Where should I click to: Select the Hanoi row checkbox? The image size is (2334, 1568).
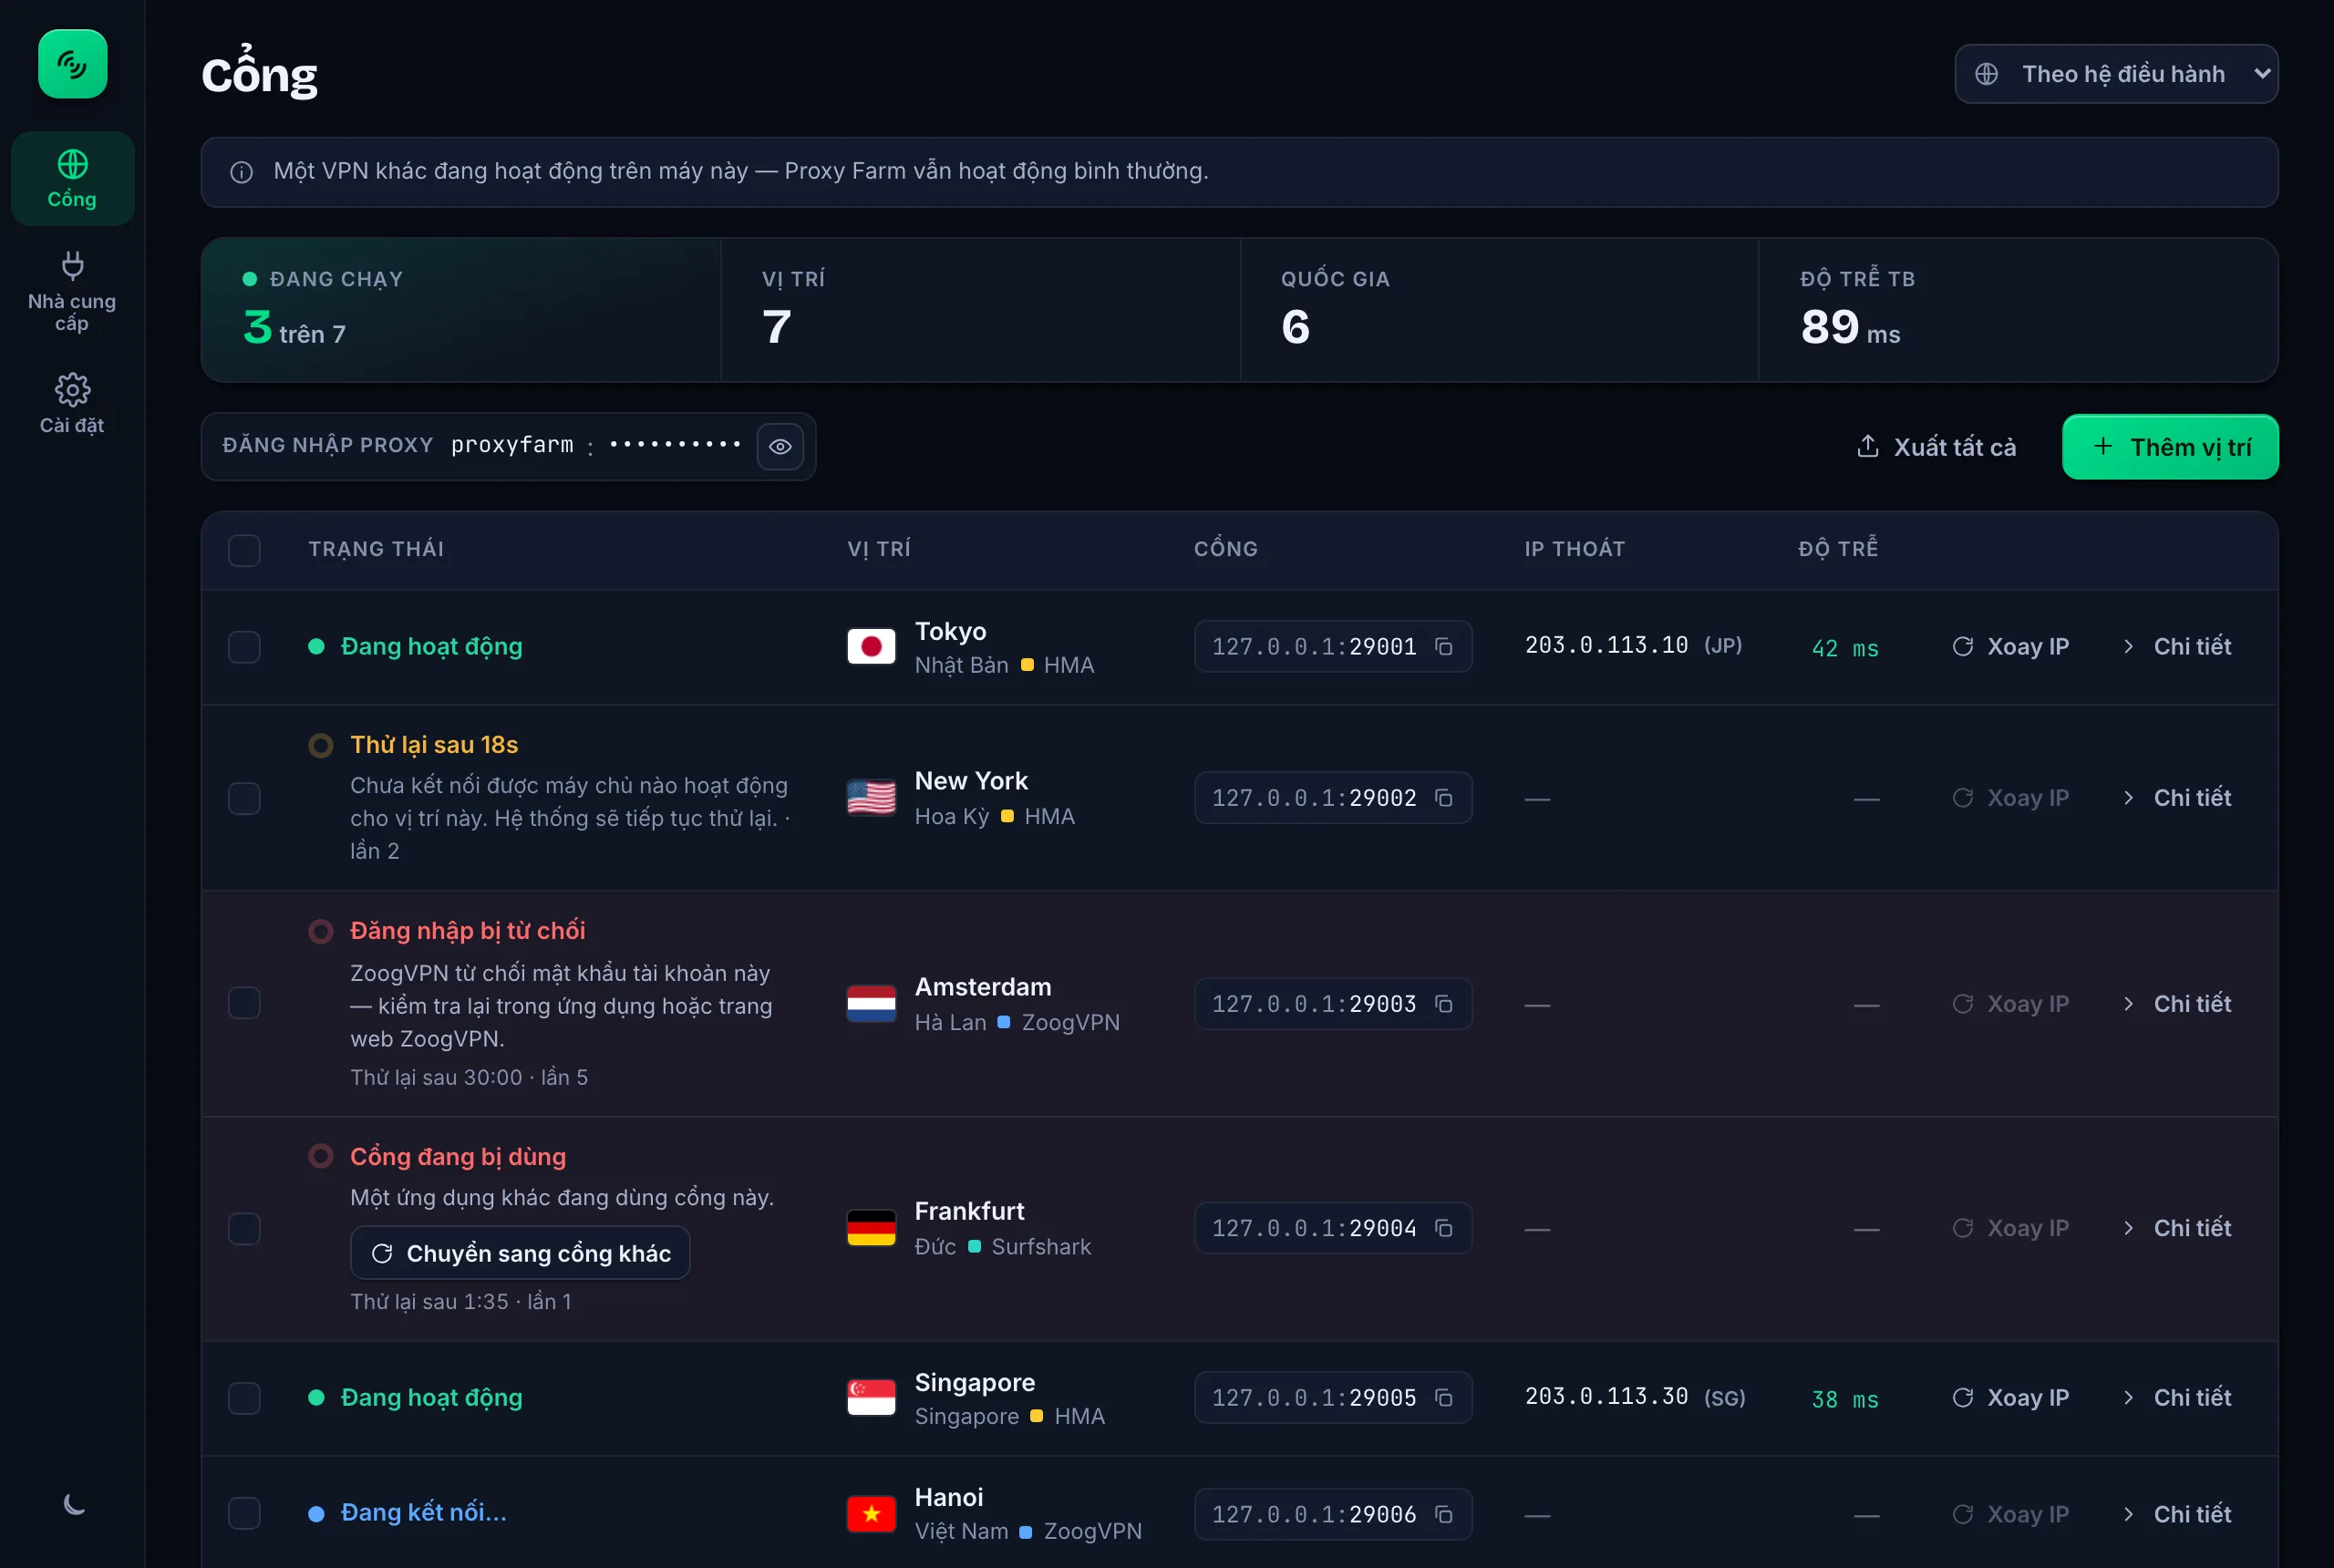[244, 1514]
